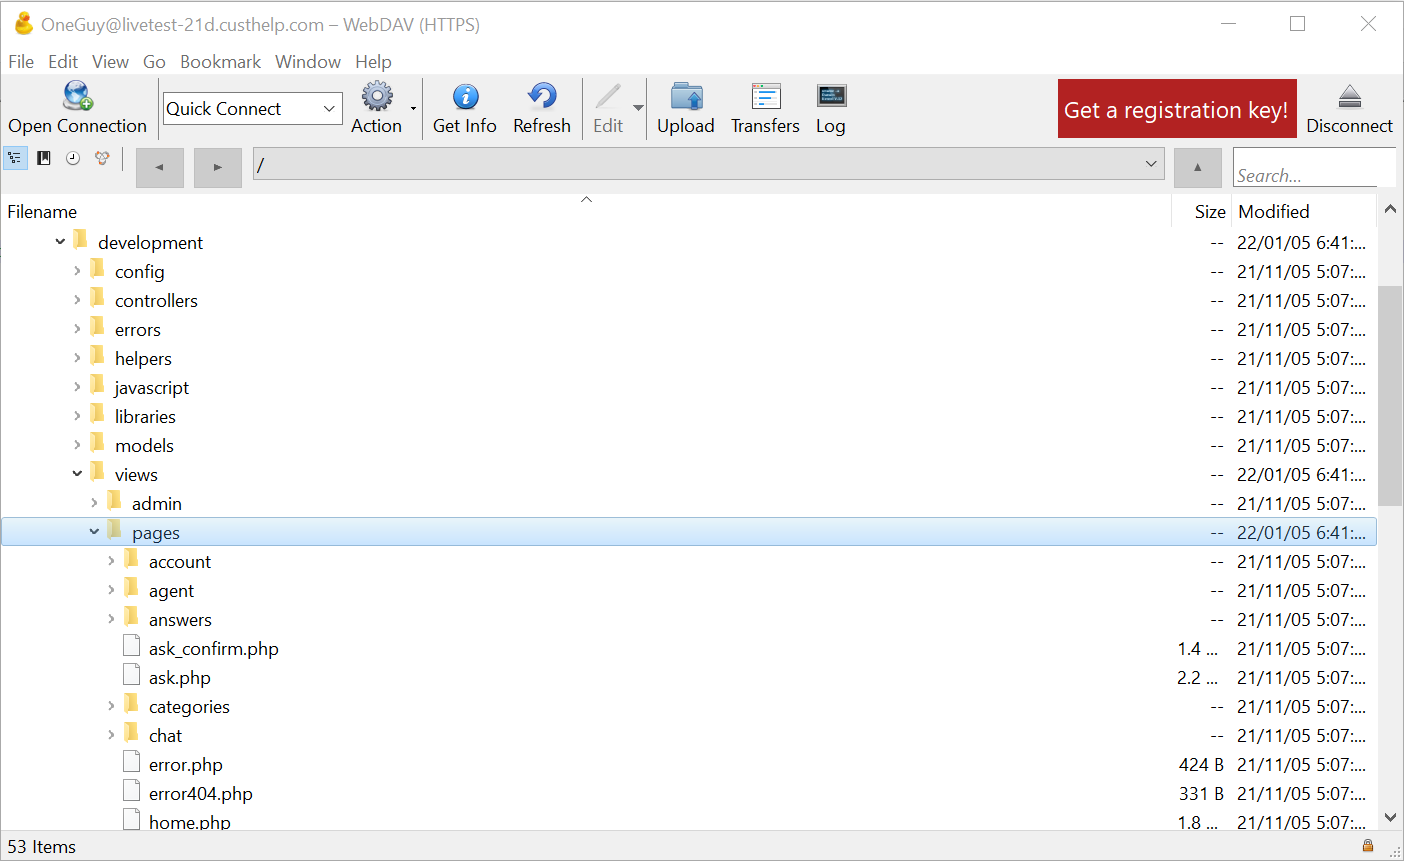Viewport: 1404px width, 861px height.
Task: Click the 424 B size value
Action: coord(1201,764)
